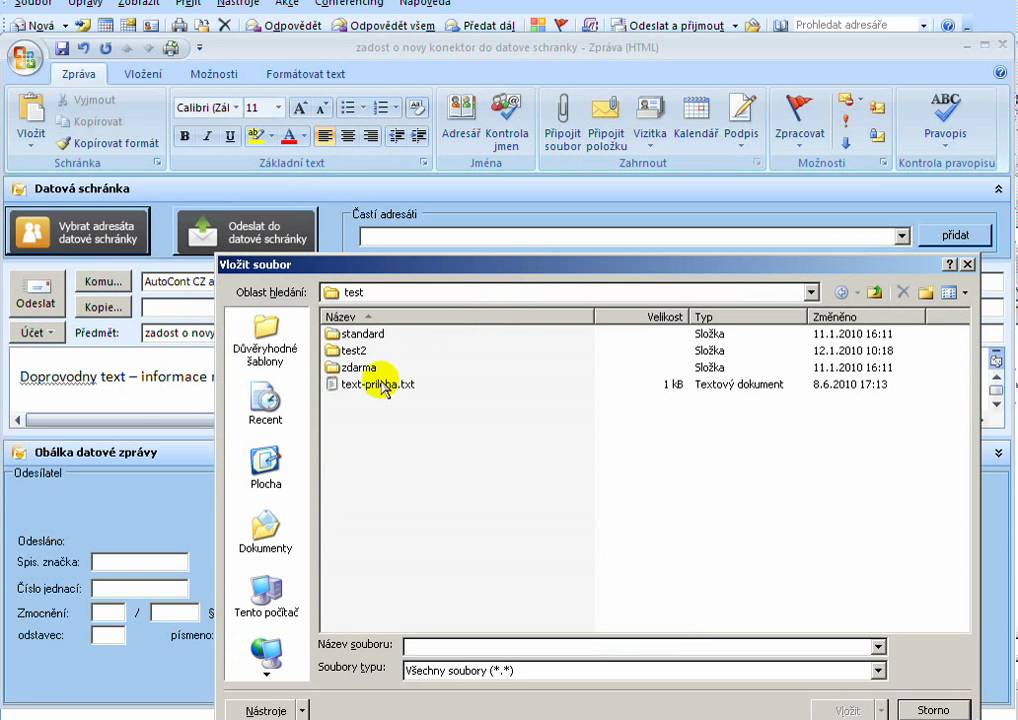Viewport: 1018px width, 720px height.
Task: Apply text highlight color
Action: coord(256,136)
